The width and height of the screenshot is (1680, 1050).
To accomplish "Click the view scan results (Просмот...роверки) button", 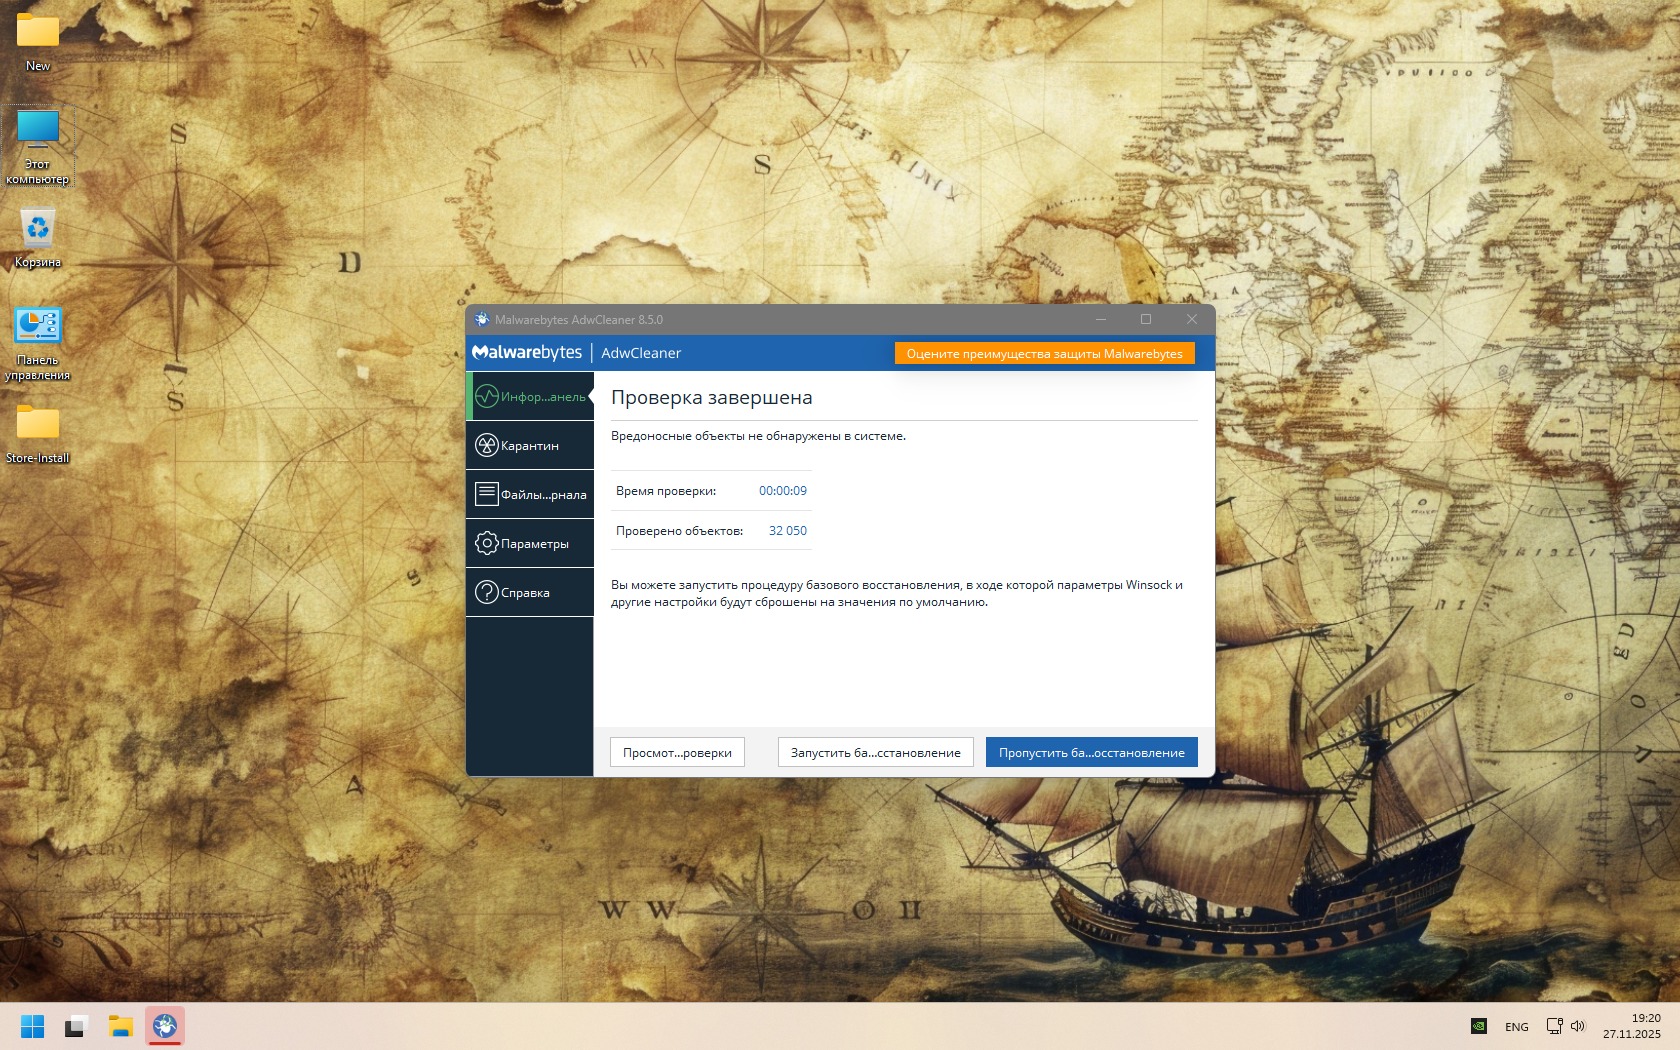I will [x=677, y=753].
